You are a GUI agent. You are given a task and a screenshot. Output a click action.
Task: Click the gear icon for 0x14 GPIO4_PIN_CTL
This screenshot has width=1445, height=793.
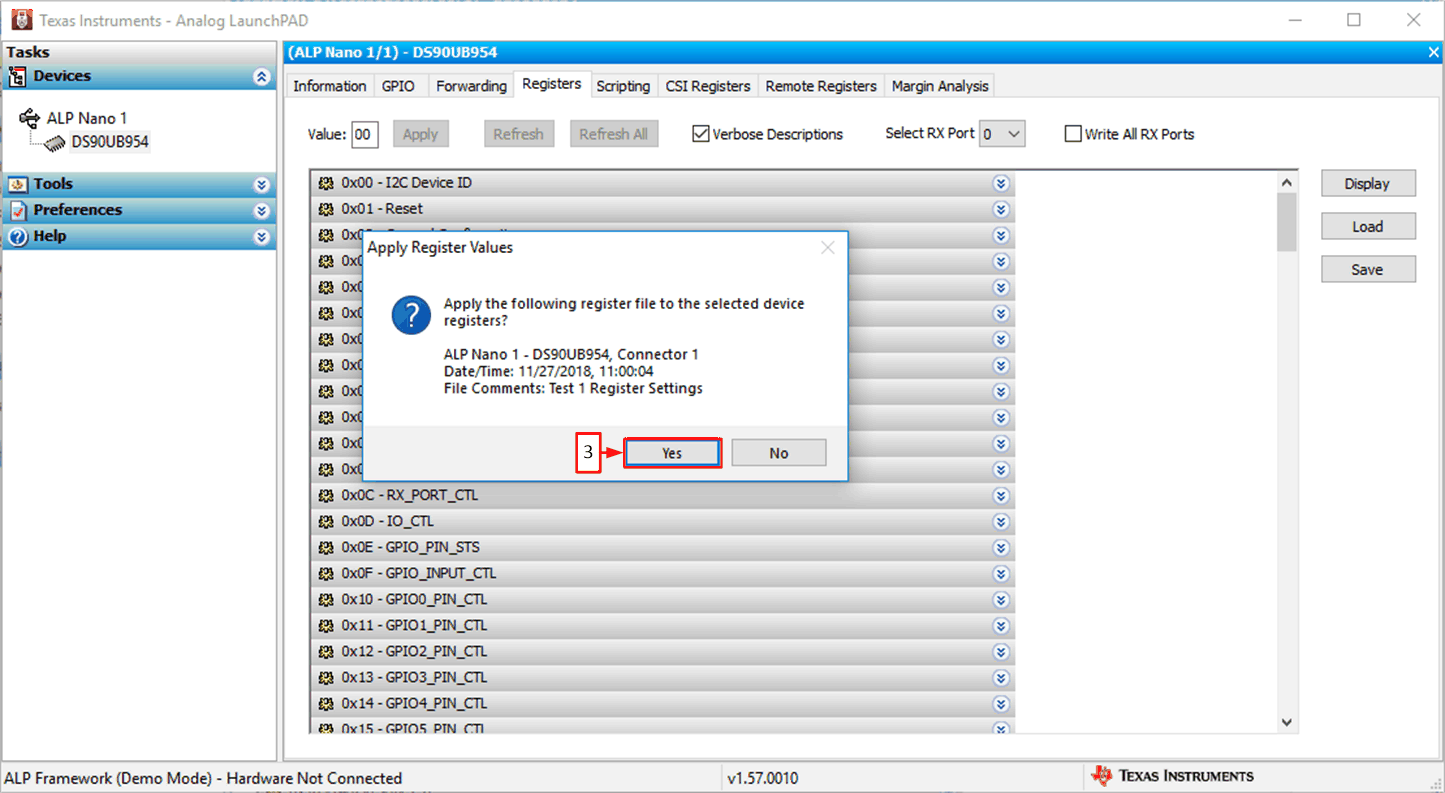325,703
